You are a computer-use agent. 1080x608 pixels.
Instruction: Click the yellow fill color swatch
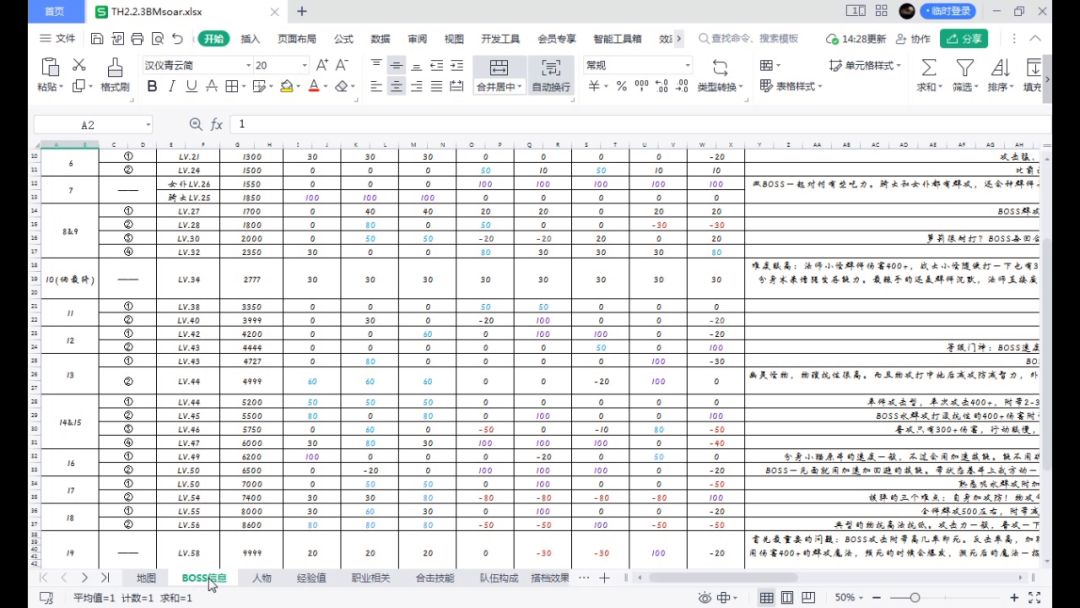pyautogui.click(x=287, y=87)
